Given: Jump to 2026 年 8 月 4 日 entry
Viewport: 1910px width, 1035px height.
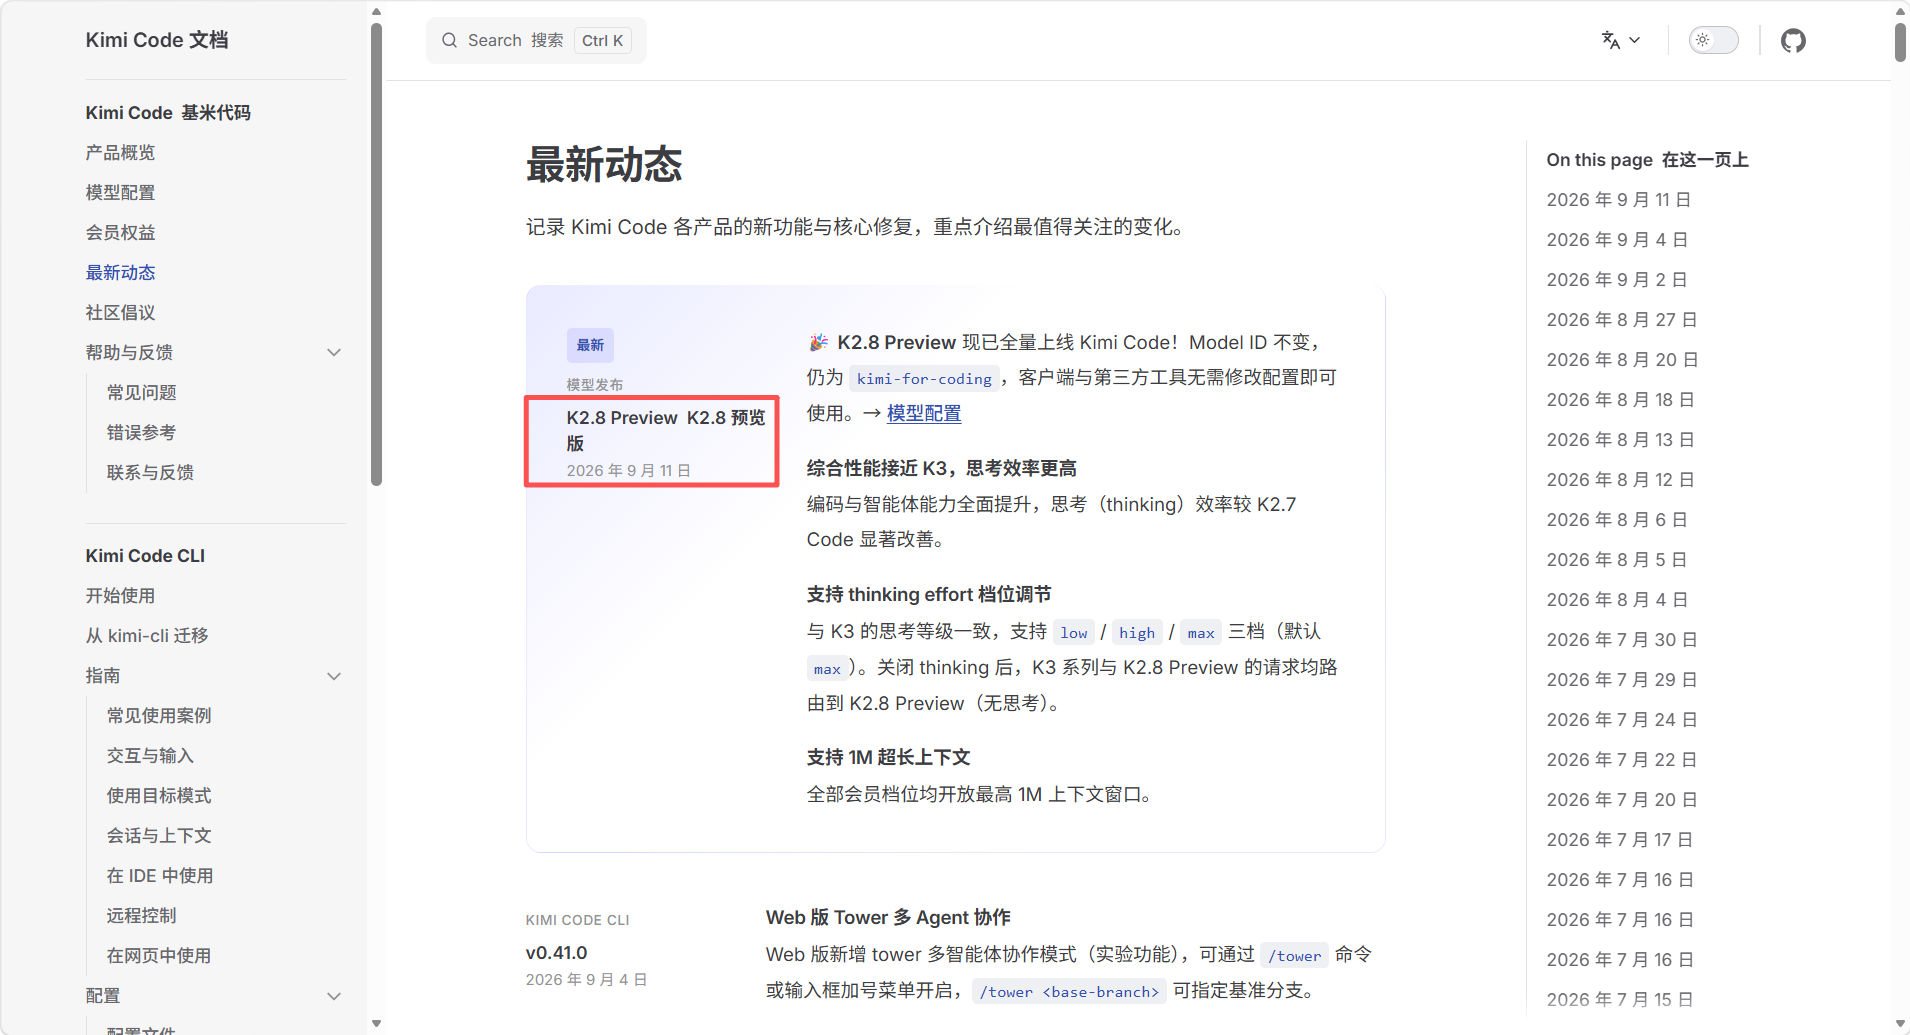Looking at the screenshot, I should (1617, 600).
